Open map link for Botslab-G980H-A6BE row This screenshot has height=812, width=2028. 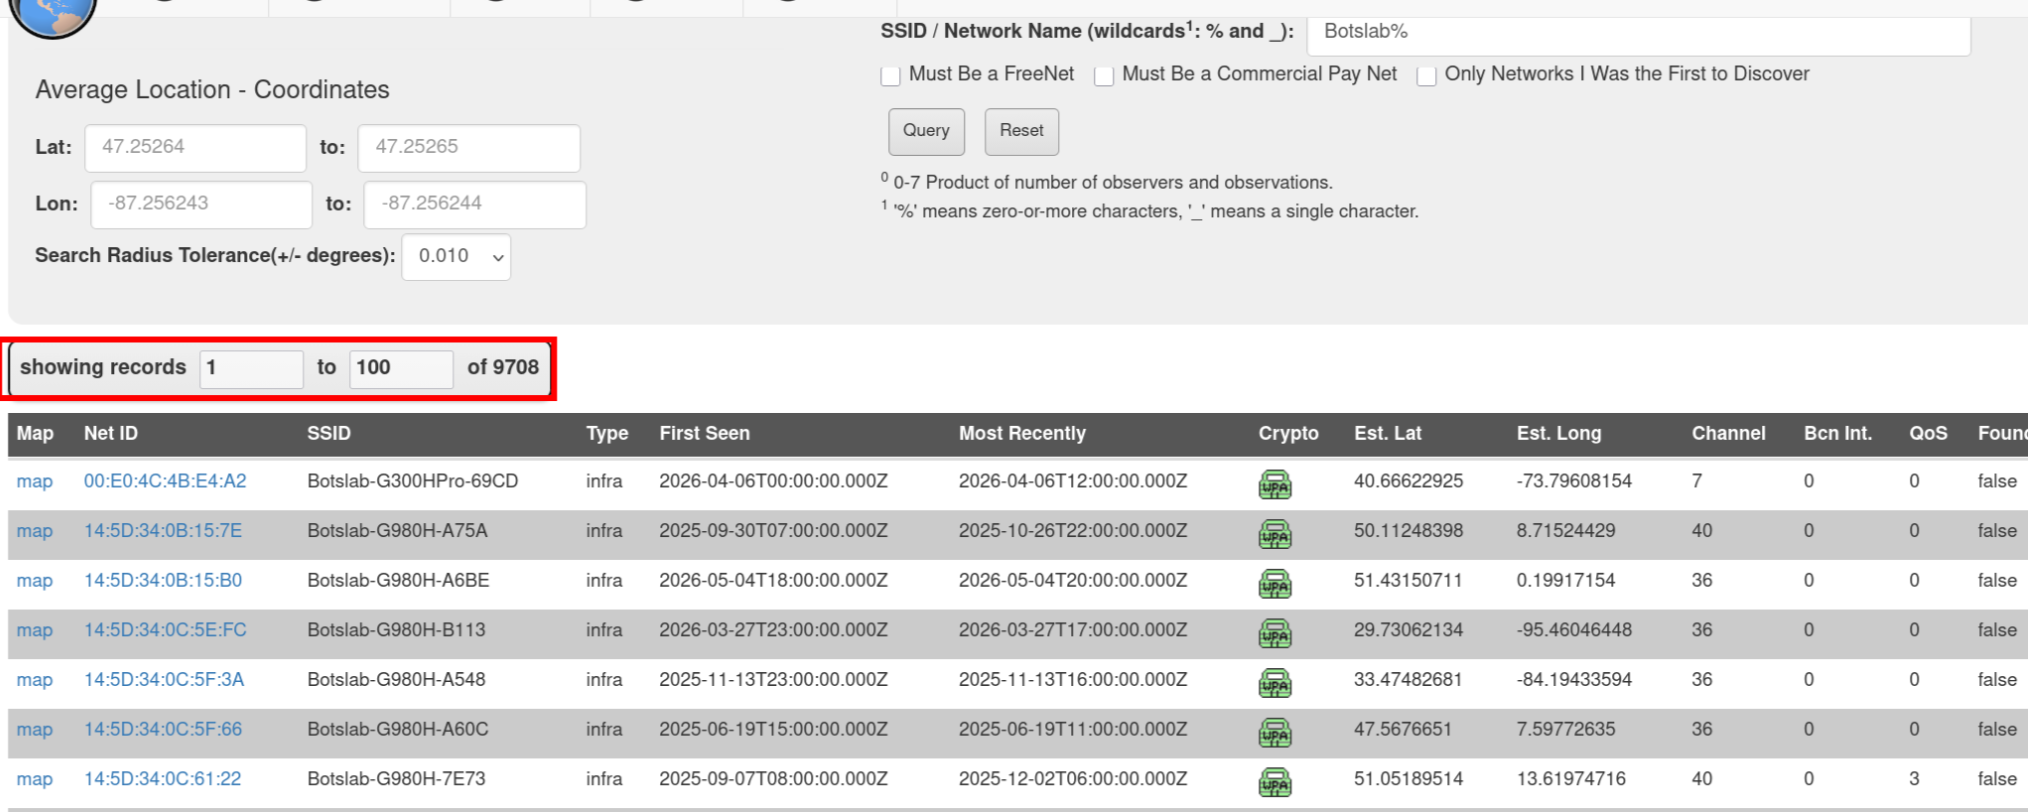tap(34, 581)
